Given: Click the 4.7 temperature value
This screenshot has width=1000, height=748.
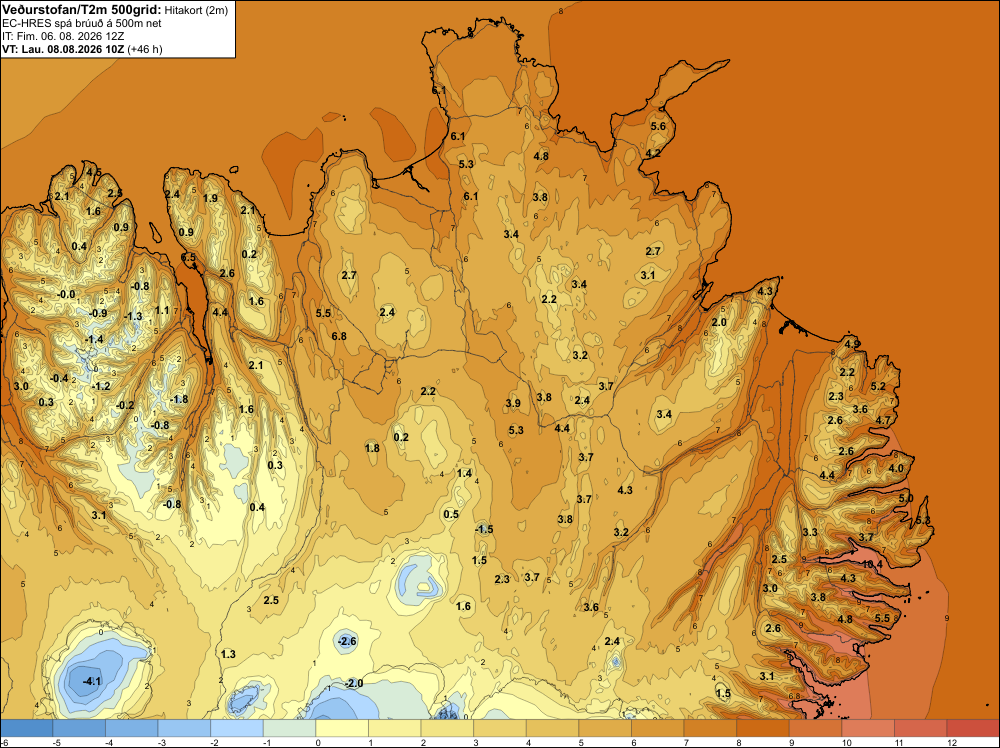Looking at the screenshot, I should tap(883, 420).
